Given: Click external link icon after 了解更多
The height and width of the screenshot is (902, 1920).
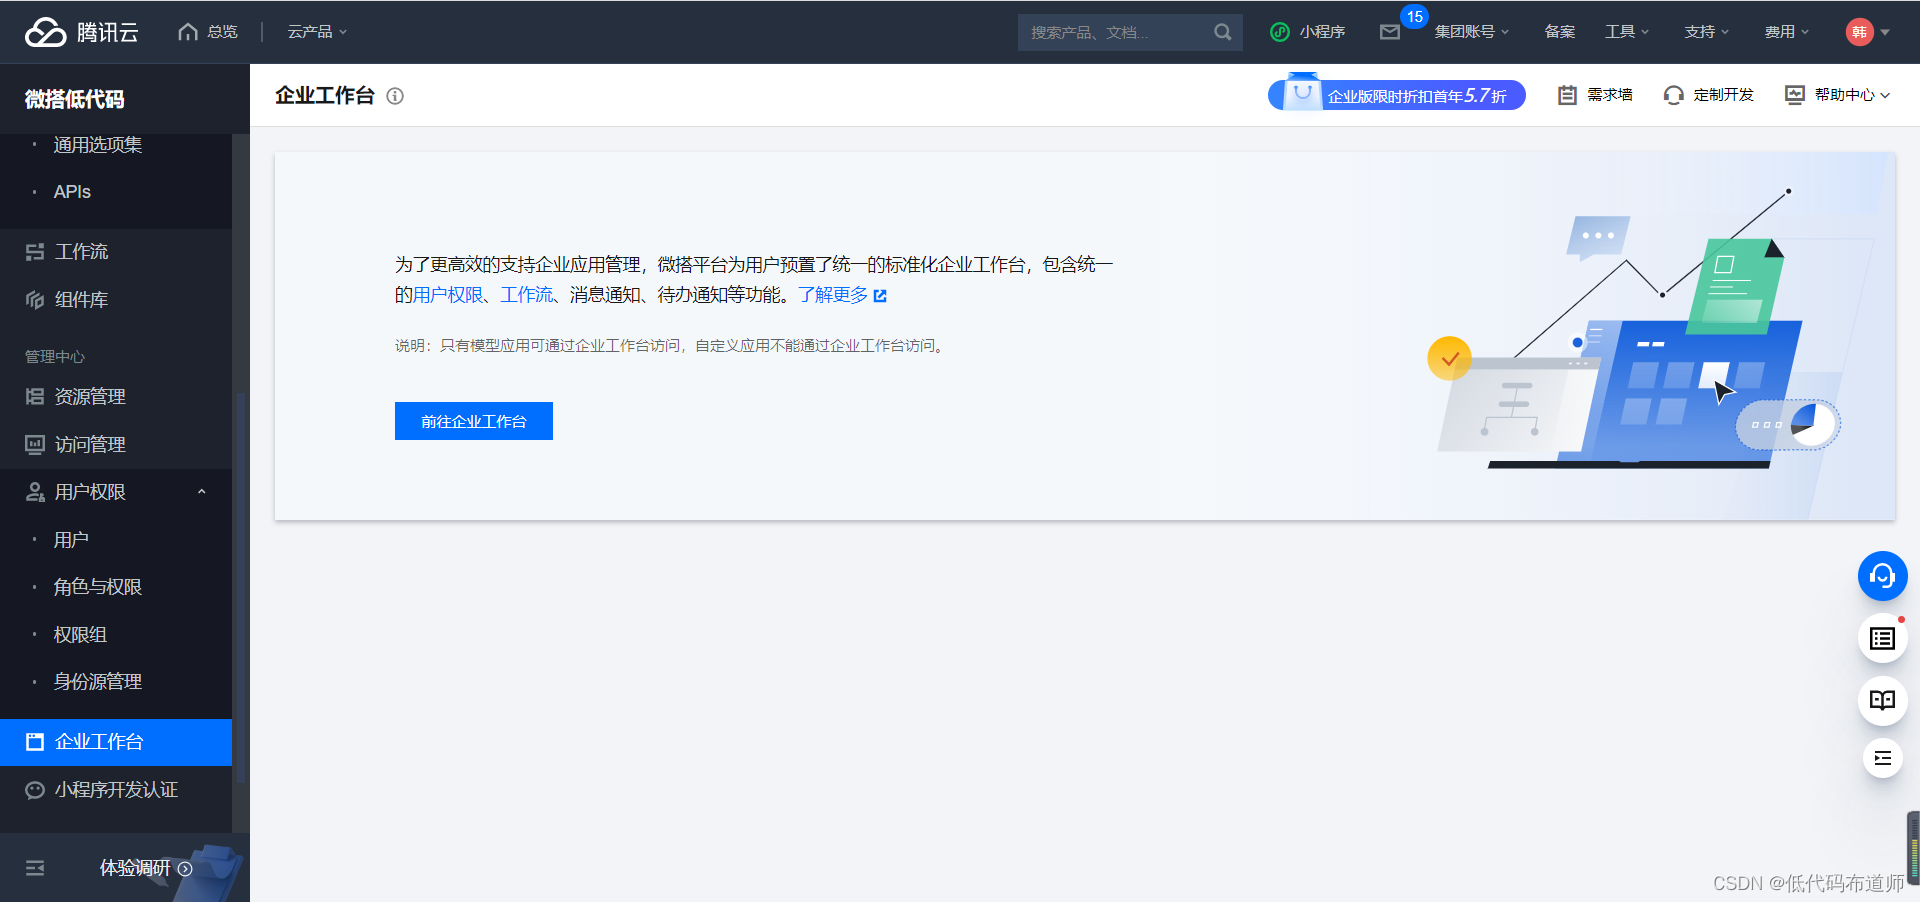Looking at the screenshot, I should point(880,296).
